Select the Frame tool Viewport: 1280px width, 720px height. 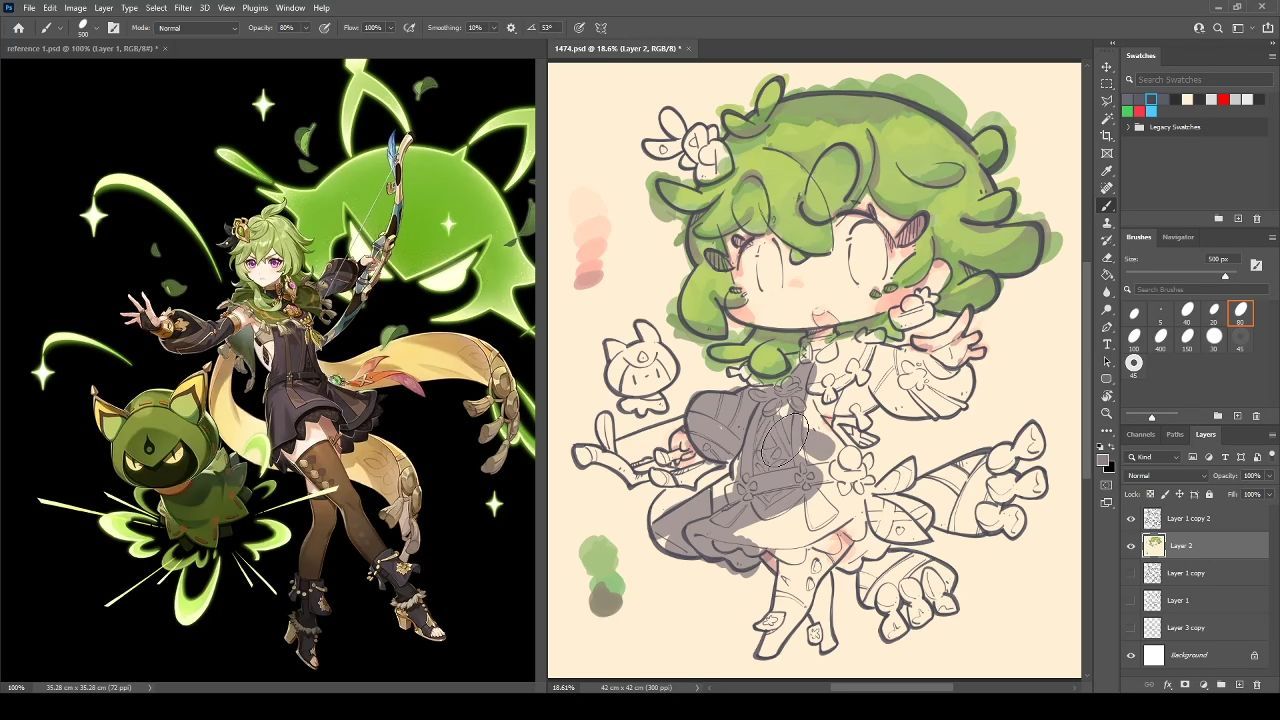(x=1107, y=153)
